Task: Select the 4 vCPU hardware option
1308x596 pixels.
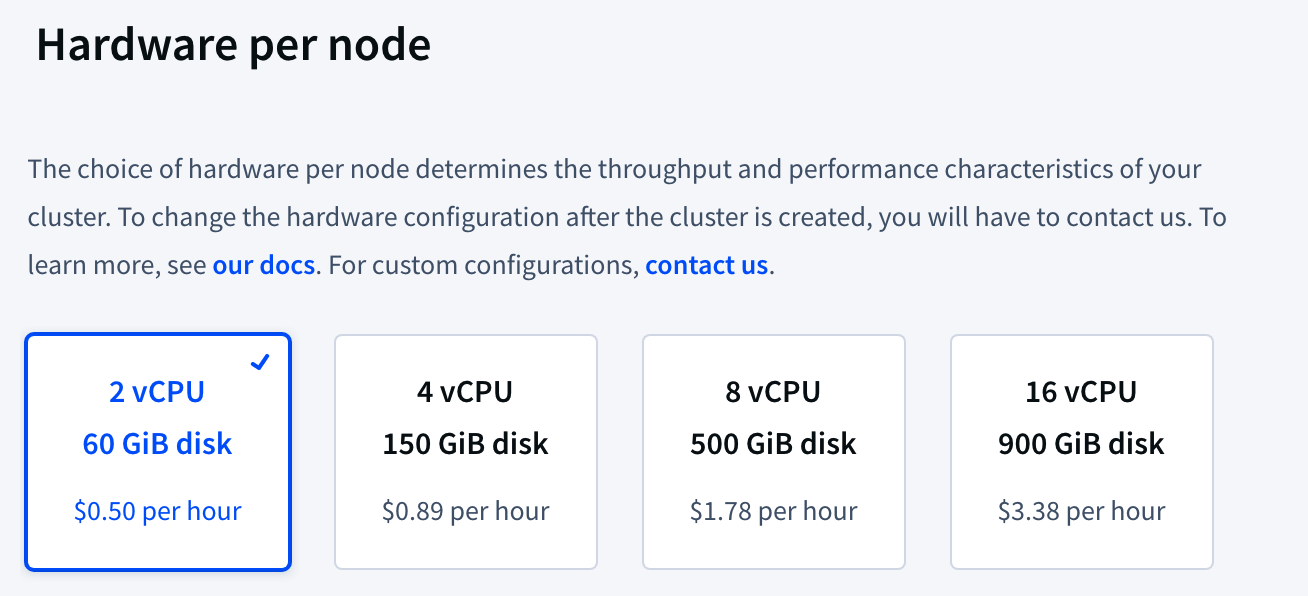Action: (x=466, y=451)
